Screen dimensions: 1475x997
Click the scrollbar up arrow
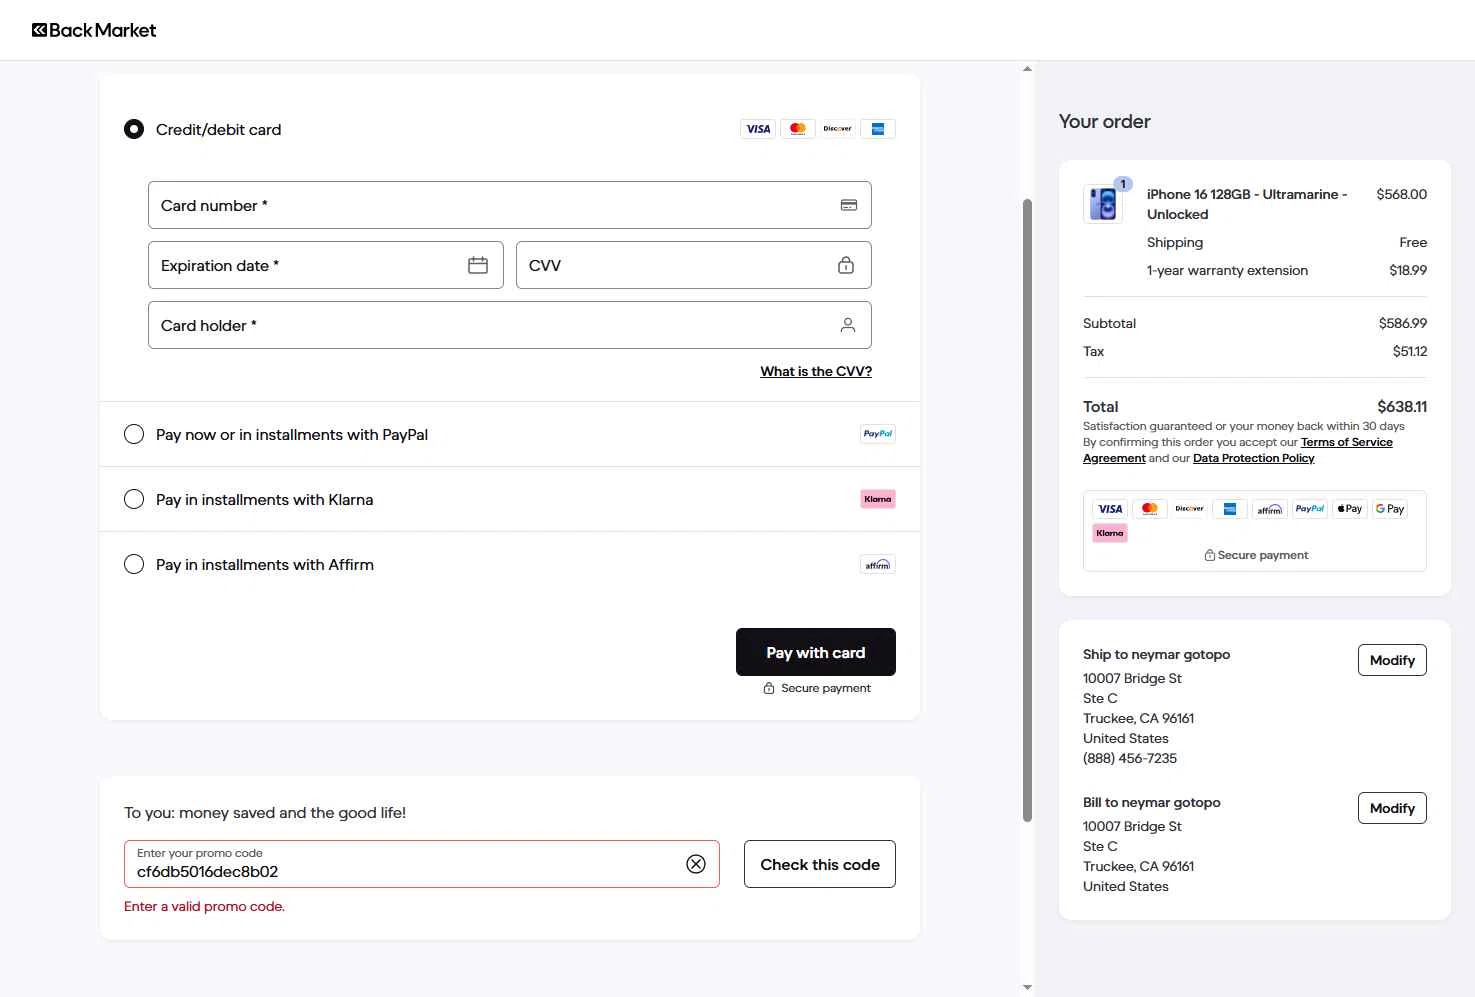click(1027, 69)
